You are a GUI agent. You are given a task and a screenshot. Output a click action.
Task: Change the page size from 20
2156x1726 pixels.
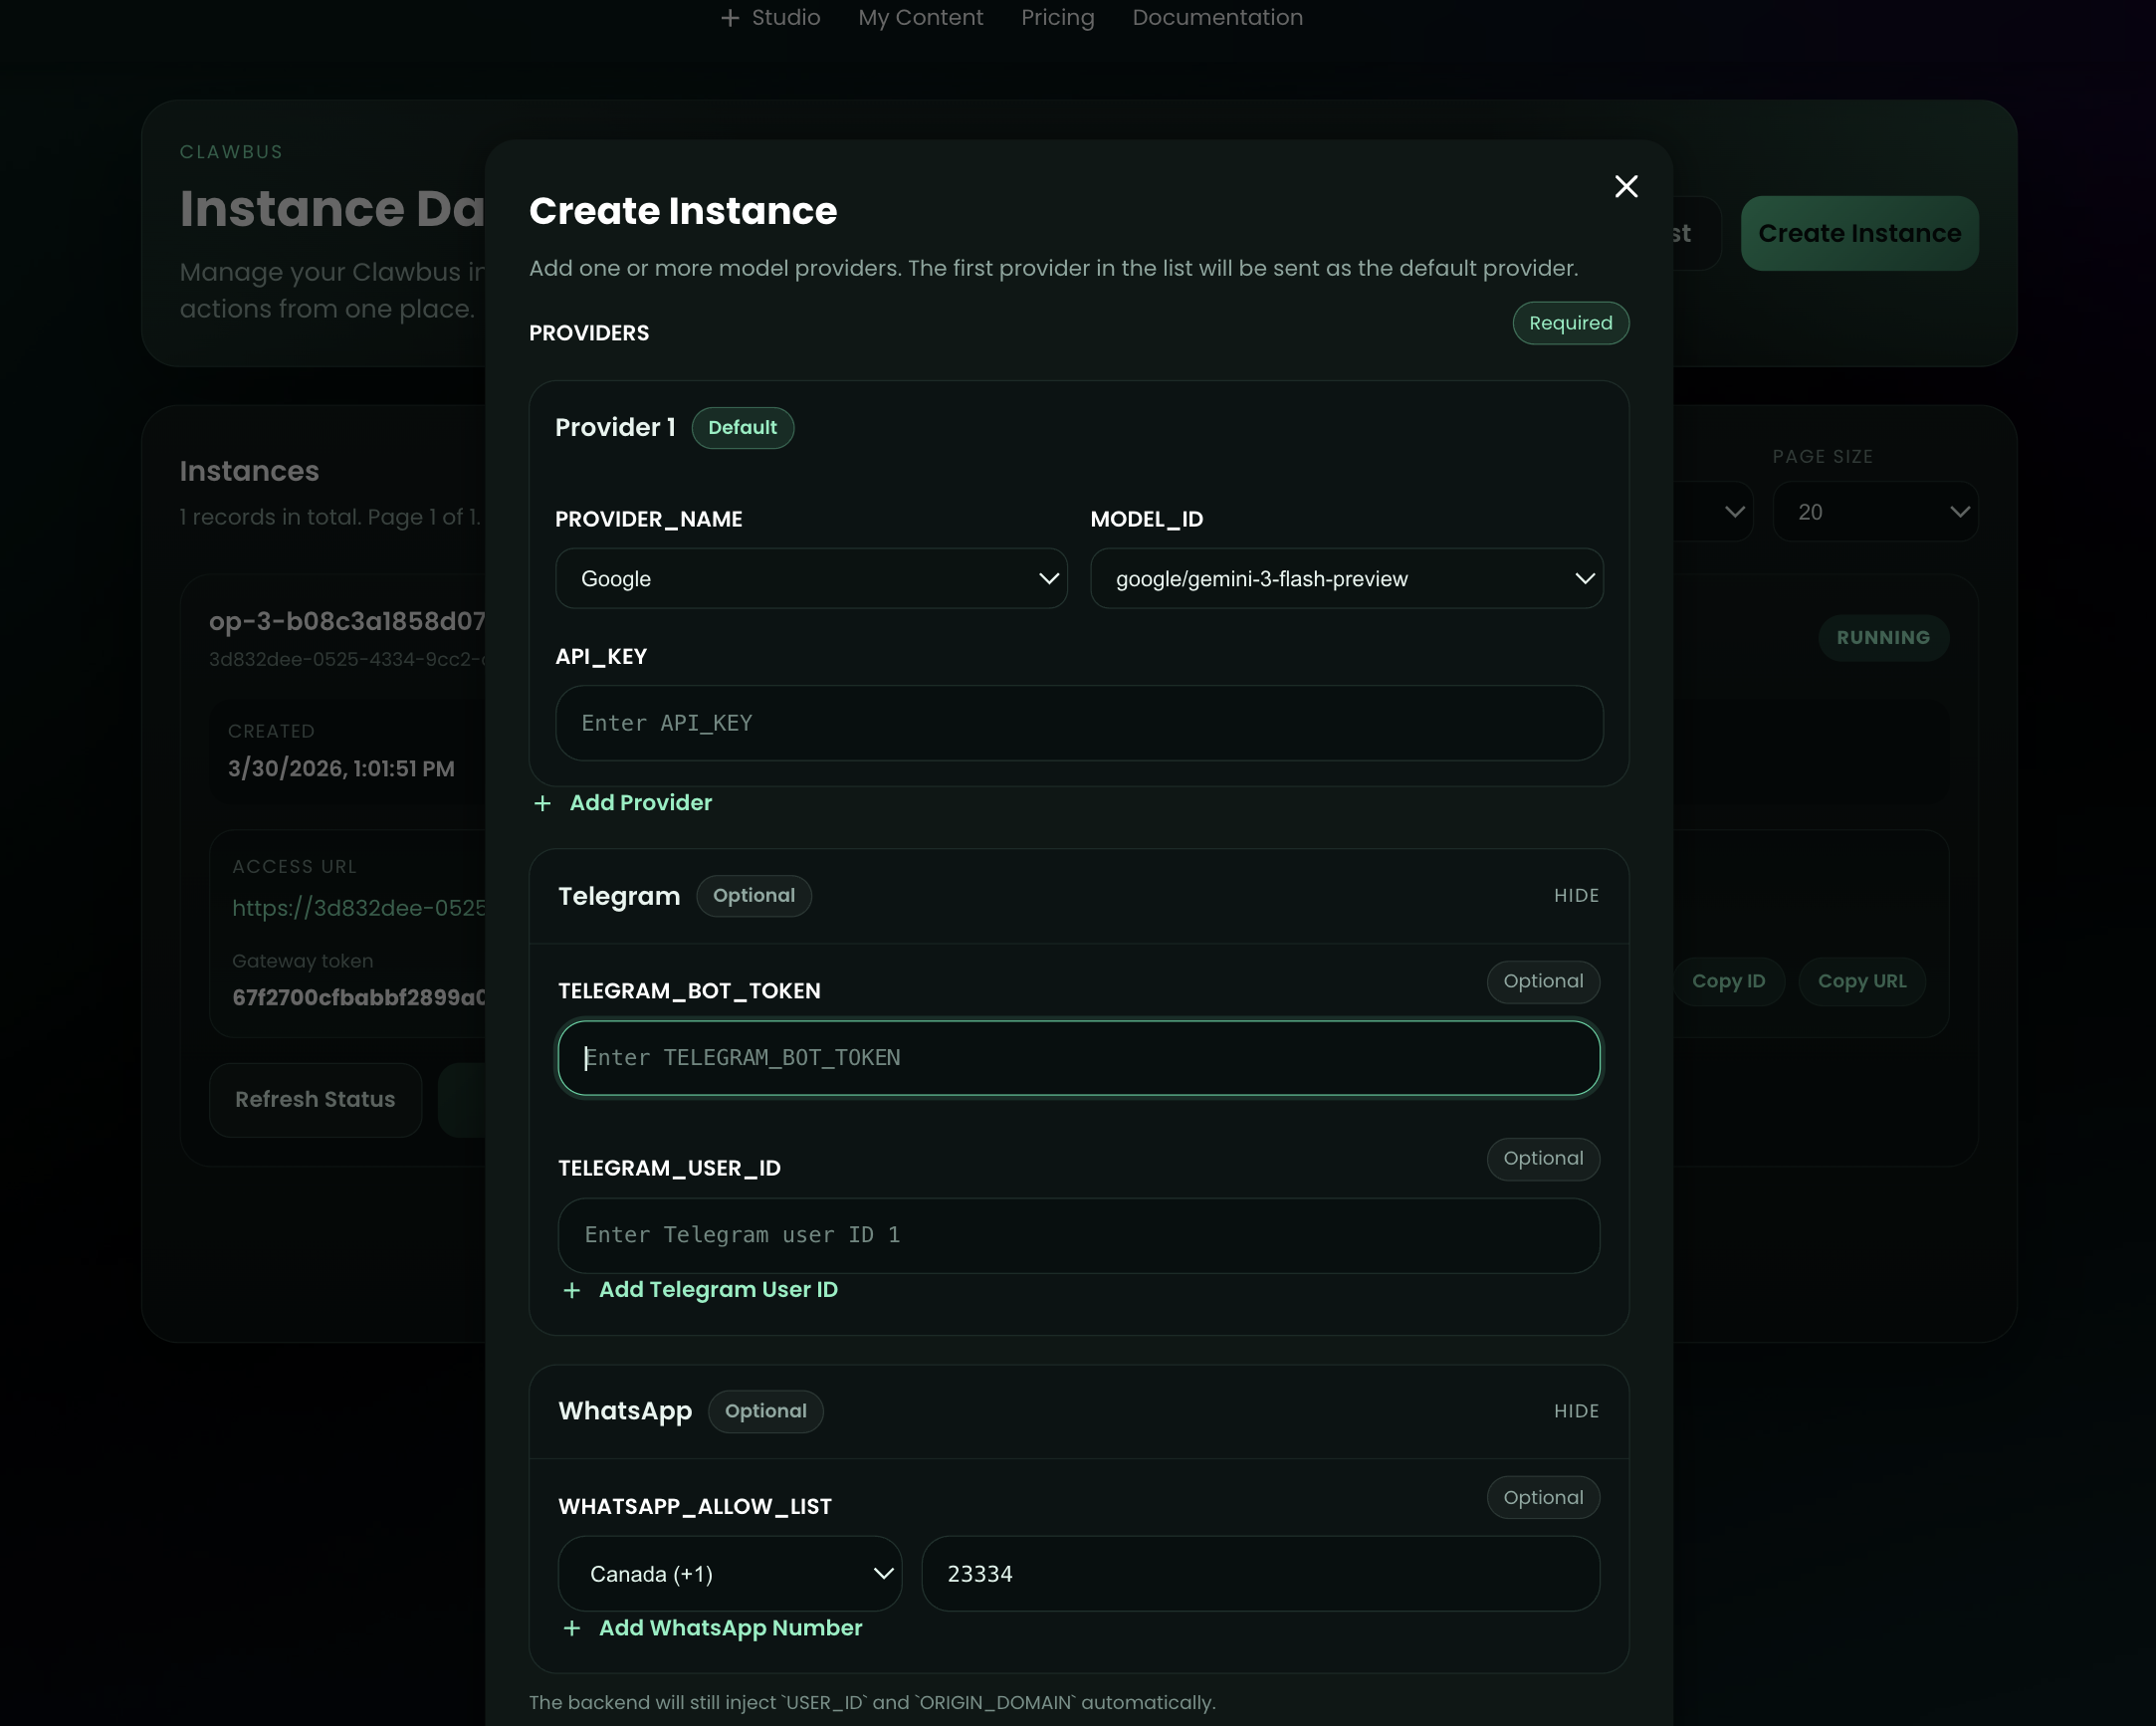click(1875, 511)
